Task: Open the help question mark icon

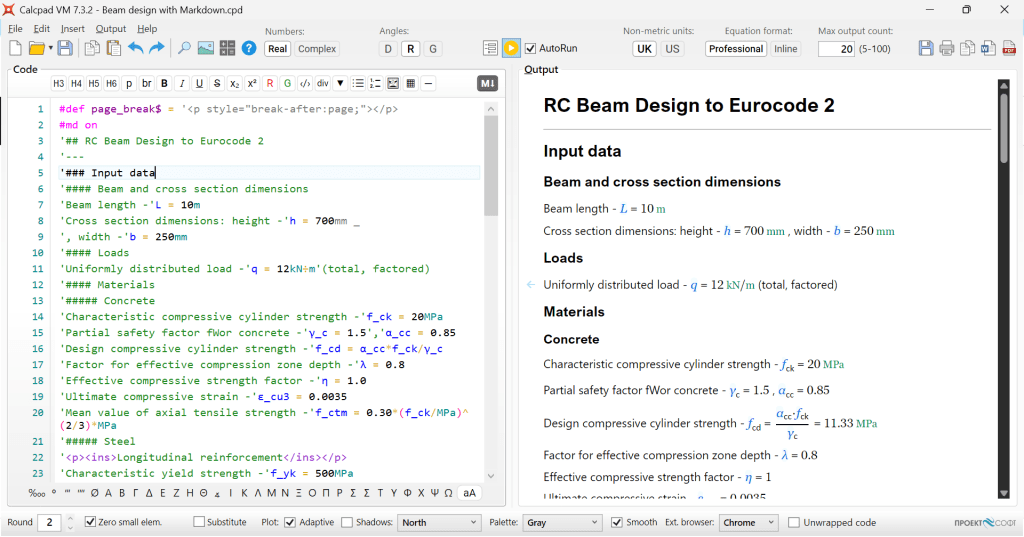Action: pyautogui.click(x=249, y=48)
